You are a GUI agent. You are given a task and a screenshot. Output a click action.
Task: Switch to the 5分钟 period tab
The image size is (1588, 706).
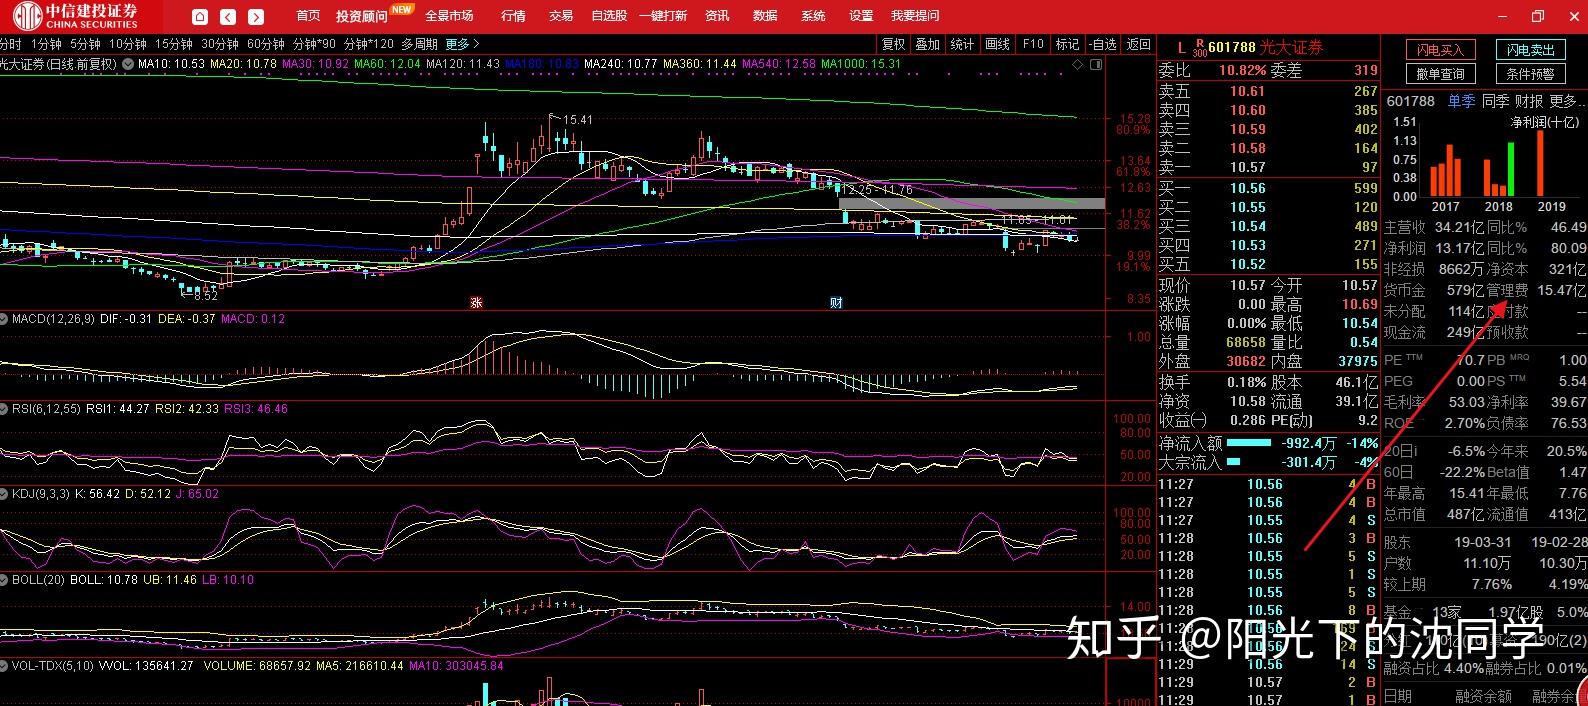[x=85, y=44]
